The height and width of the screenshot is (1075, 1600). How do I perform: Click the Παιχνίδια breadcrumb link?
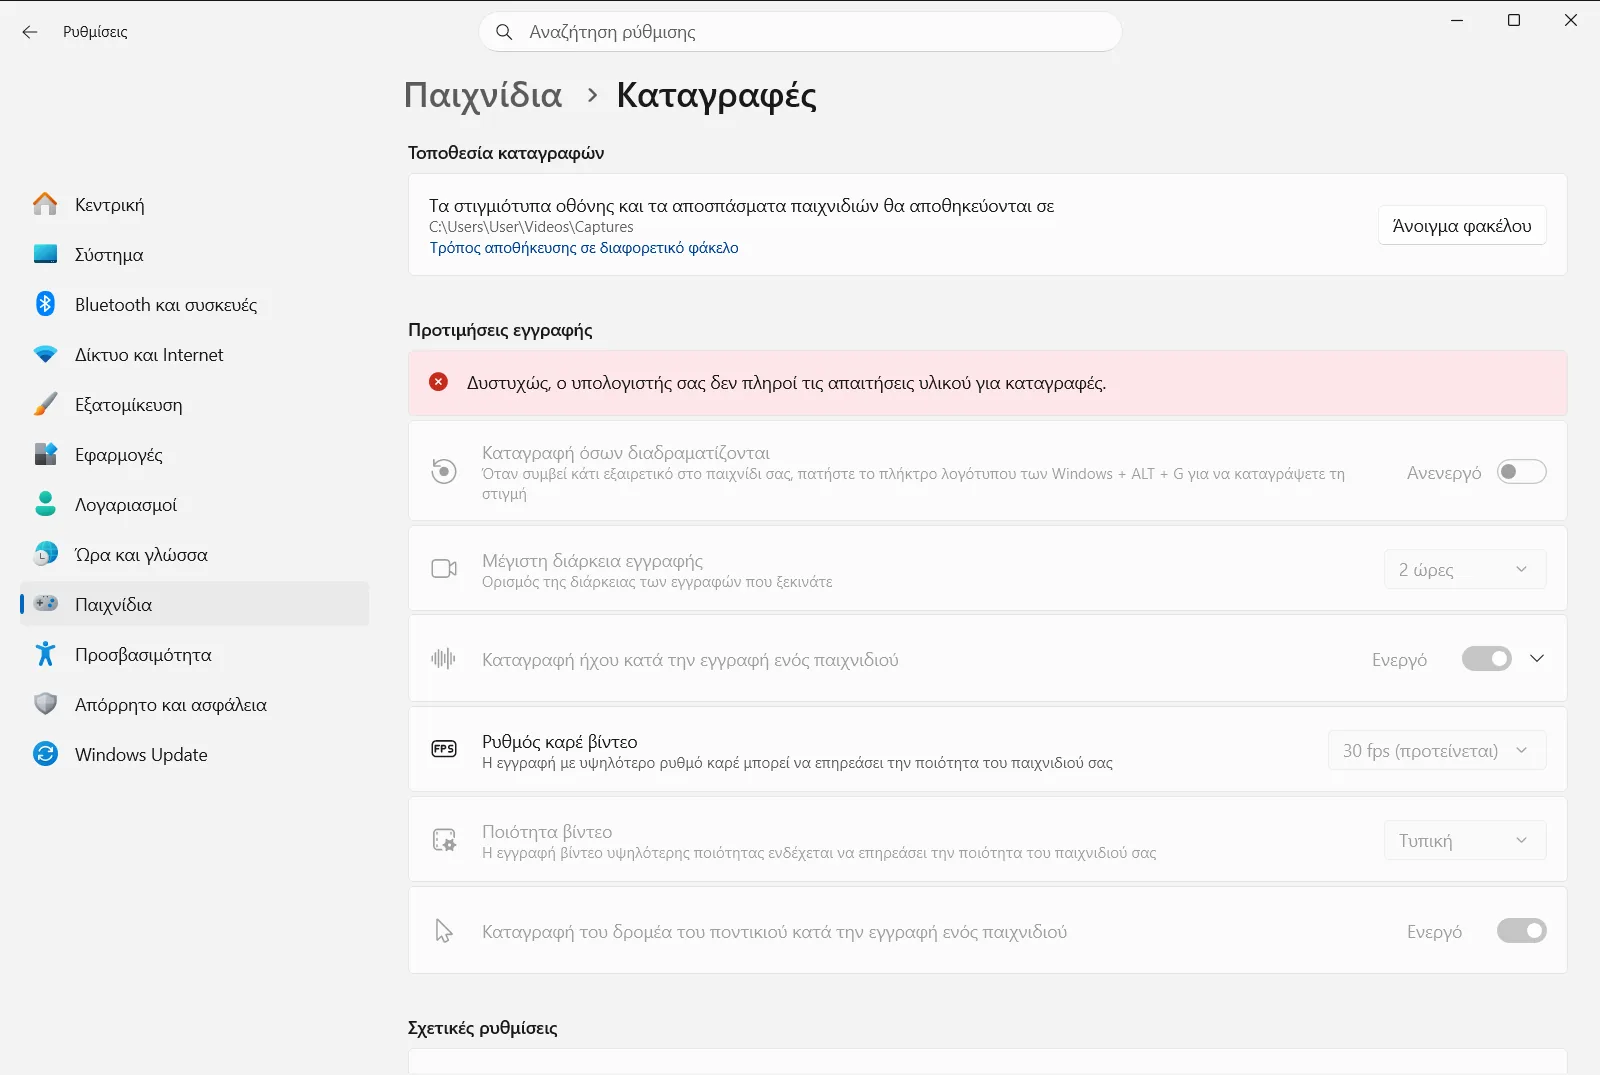coord(483,95)
